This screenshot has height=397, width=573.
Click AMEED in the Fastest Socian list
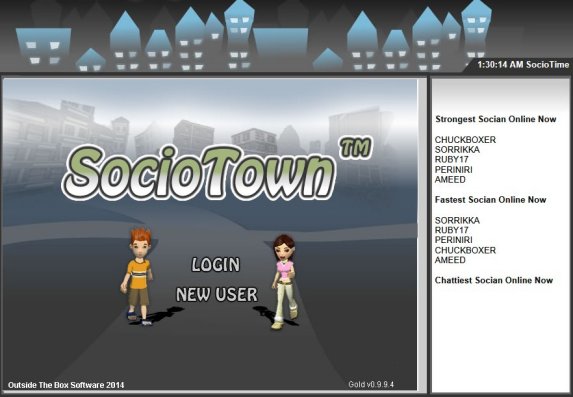[x=450, y=260]
